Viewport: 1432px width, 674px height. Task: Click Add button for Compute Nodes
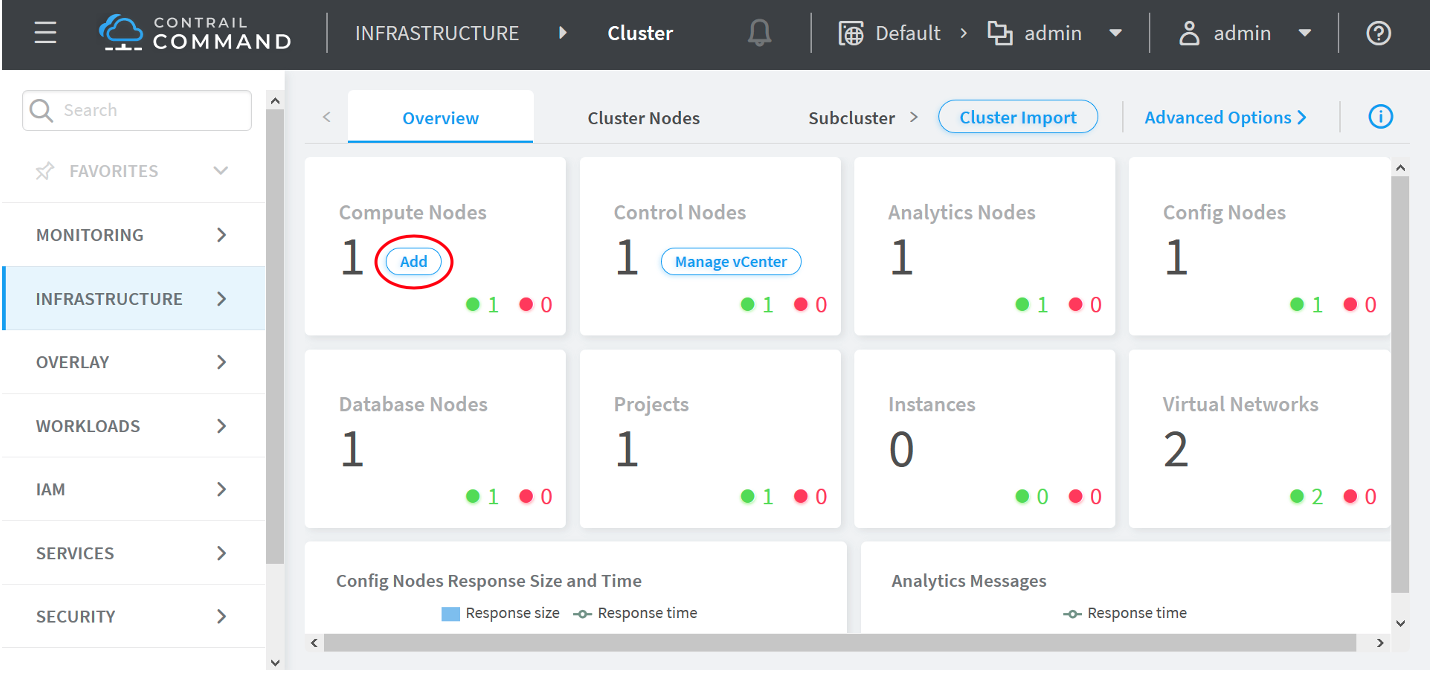click(x=414, y=262)
